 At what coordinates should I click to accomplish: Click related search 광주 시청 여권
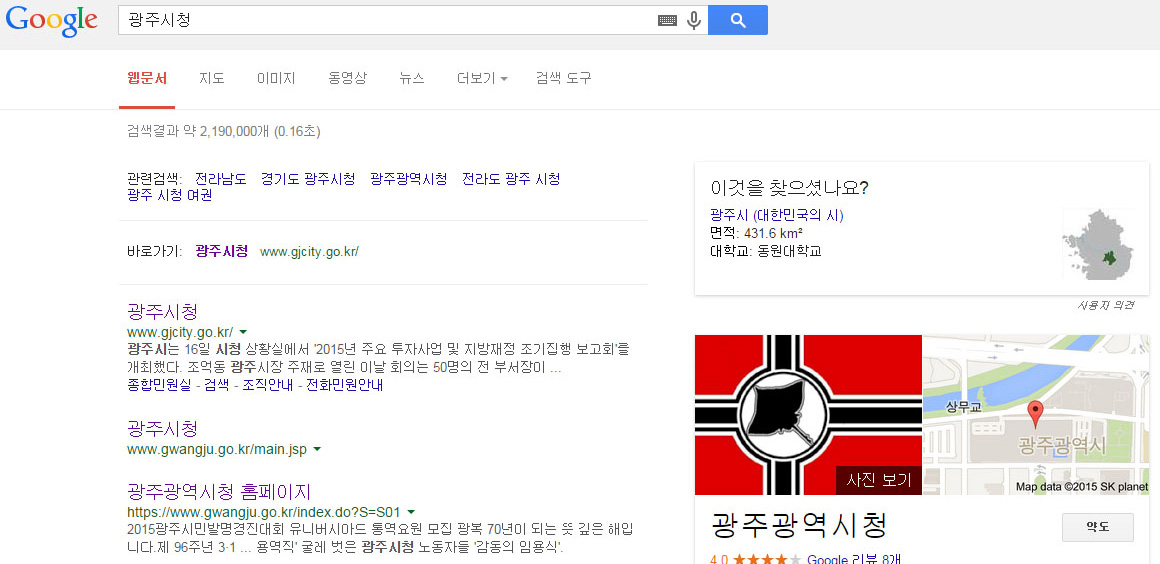click(170, 195)
